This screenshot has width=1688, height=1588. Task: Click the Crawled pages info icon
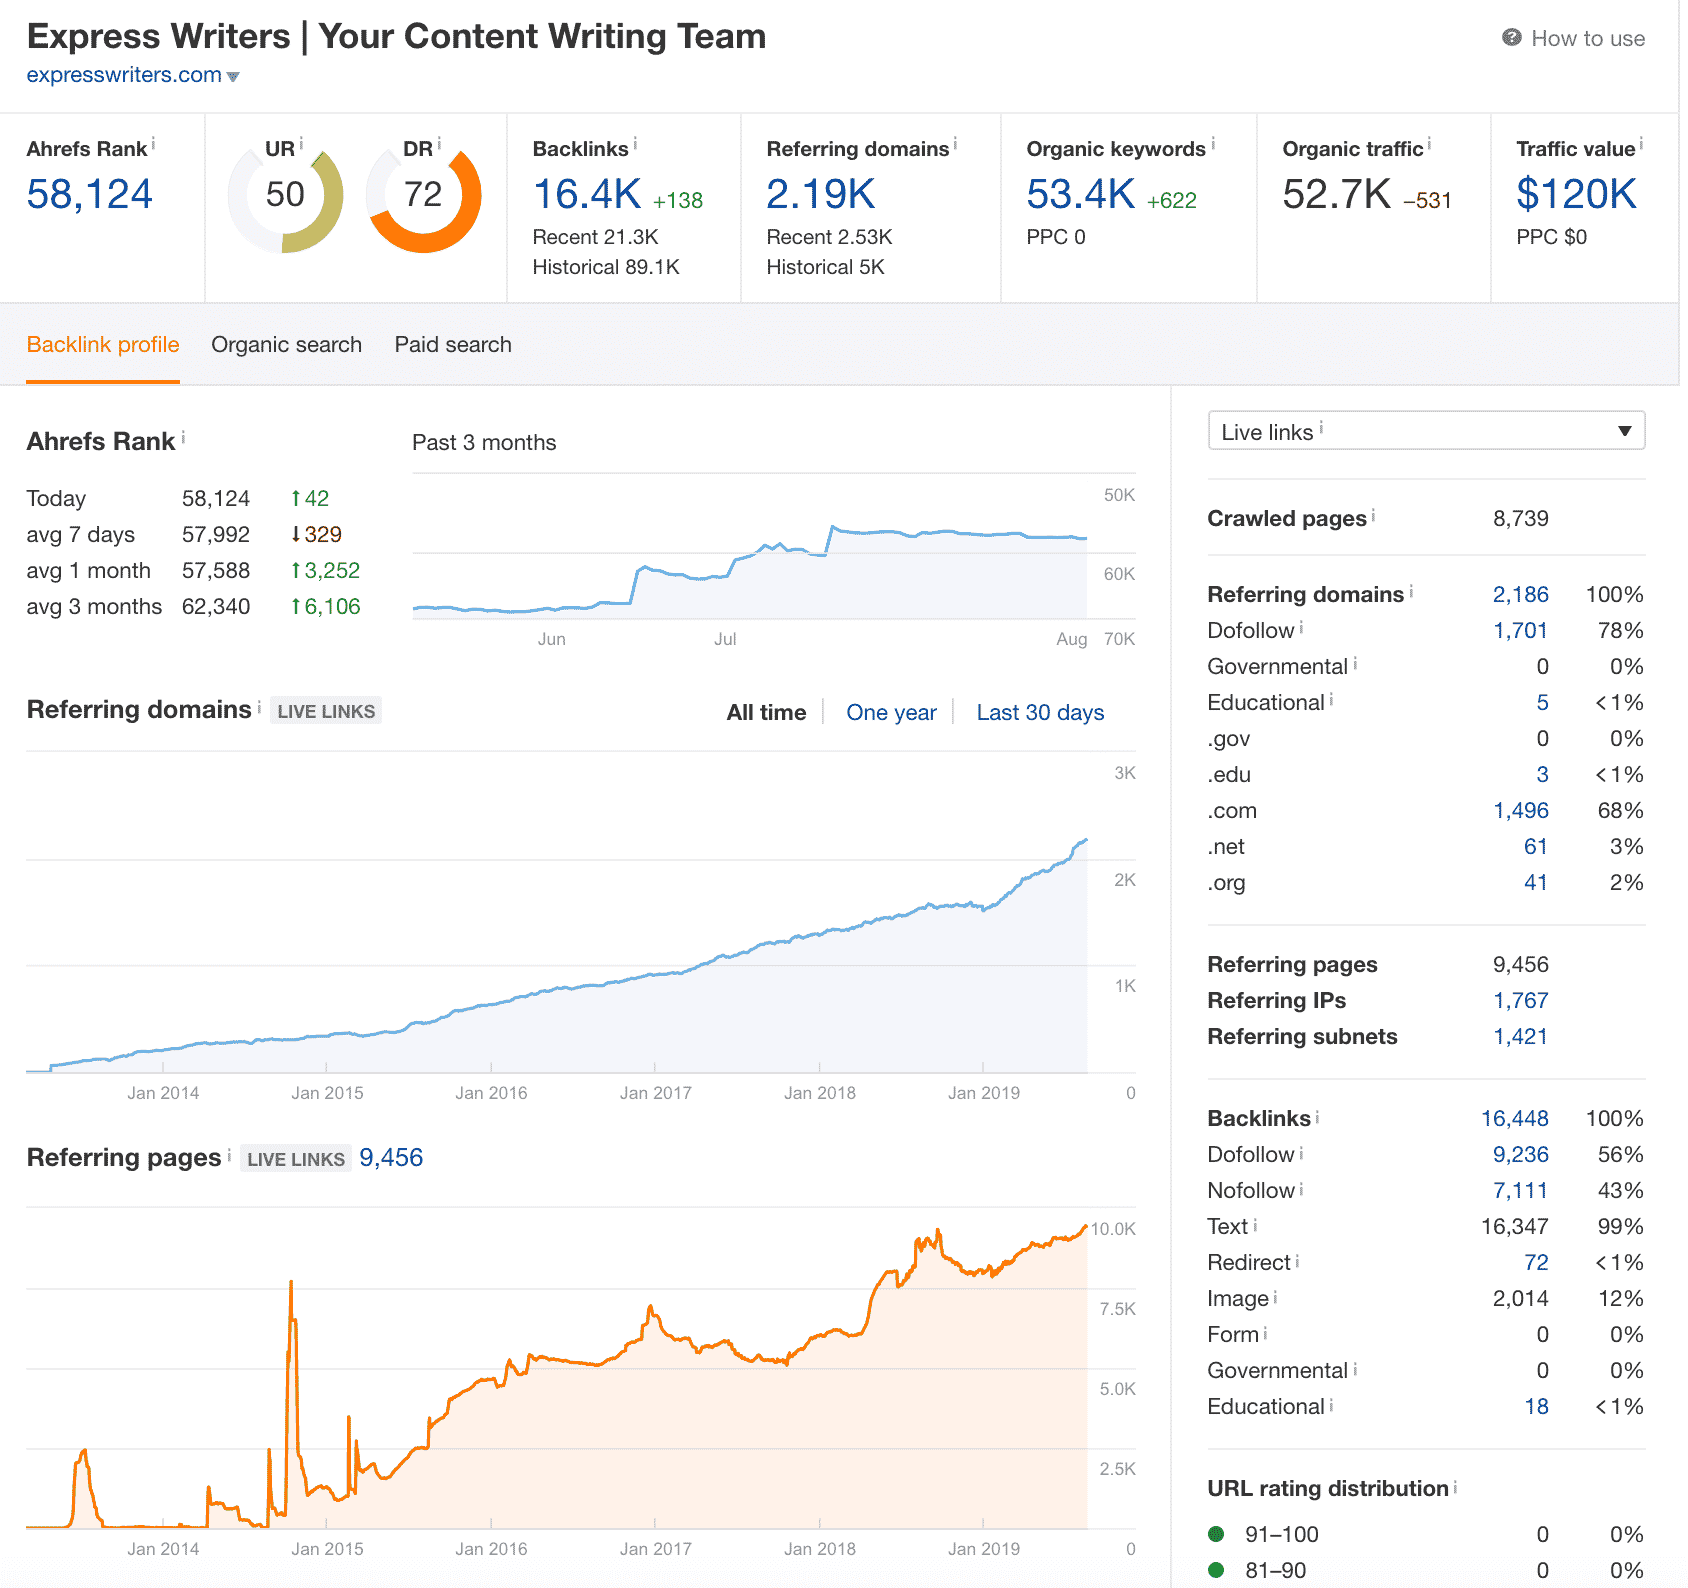(x=1373, y=515)
